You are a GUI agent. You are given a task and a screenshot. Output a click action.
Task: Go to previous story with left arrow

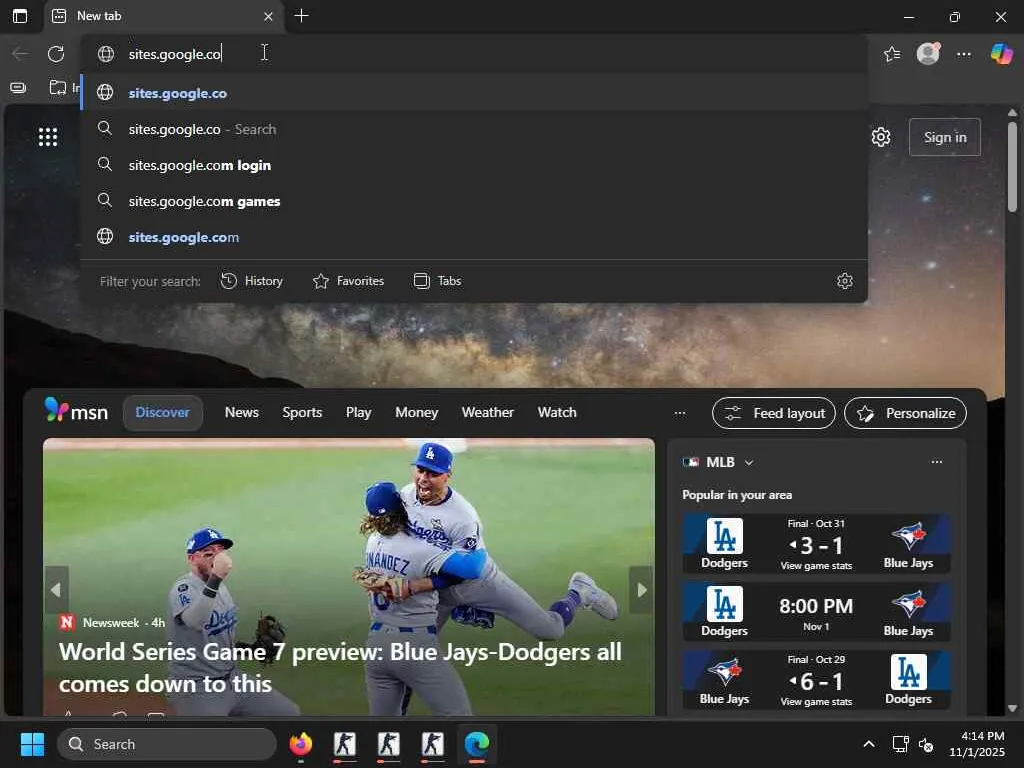(56, 590)
